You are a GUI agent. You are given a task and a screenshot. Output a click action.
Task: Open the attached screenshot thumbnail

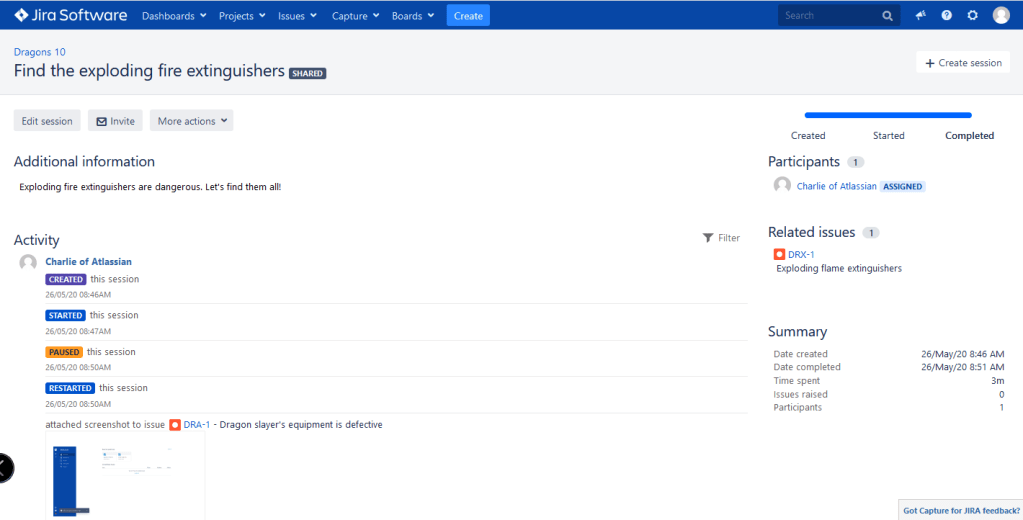(x=125, y=476)
